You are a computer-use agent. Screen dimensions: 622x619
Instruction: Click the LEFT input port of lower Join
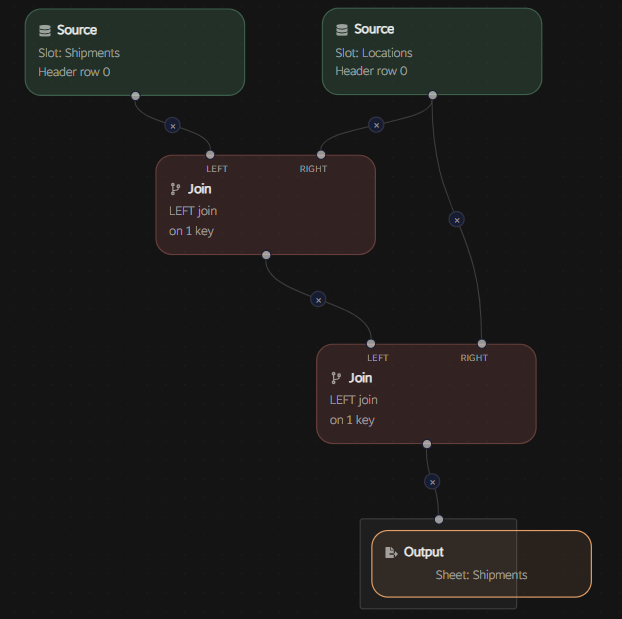371,343
